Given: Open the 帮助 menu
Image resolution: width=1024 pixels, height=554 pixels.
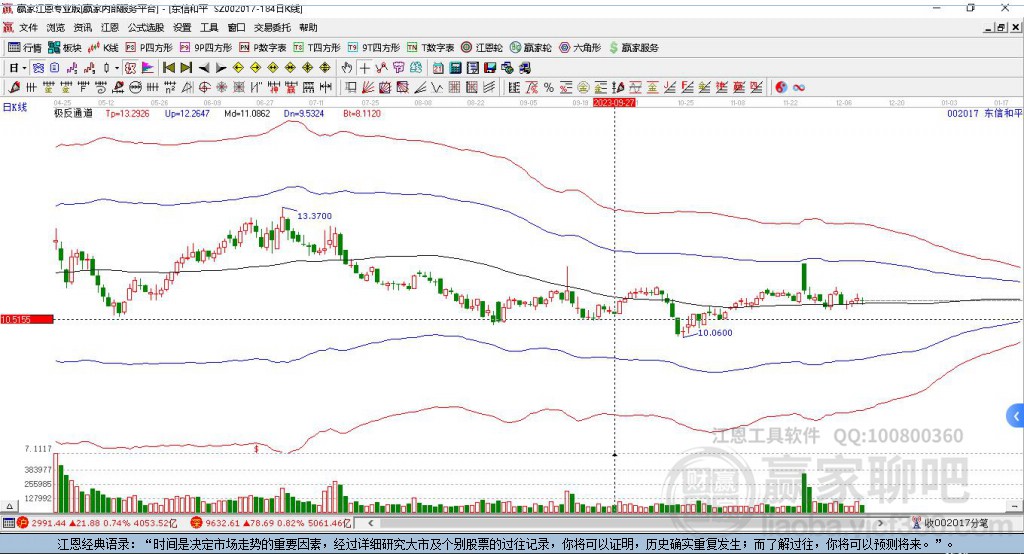Looking at the screenshot, I should tap(308, 27).
